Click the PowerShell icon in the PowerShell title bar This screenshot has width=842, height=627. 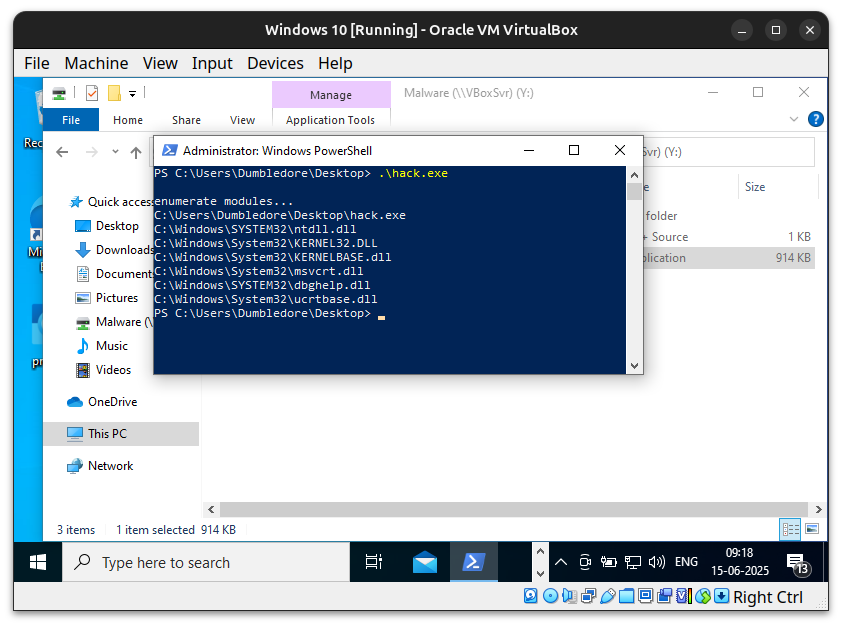point(170,150)
